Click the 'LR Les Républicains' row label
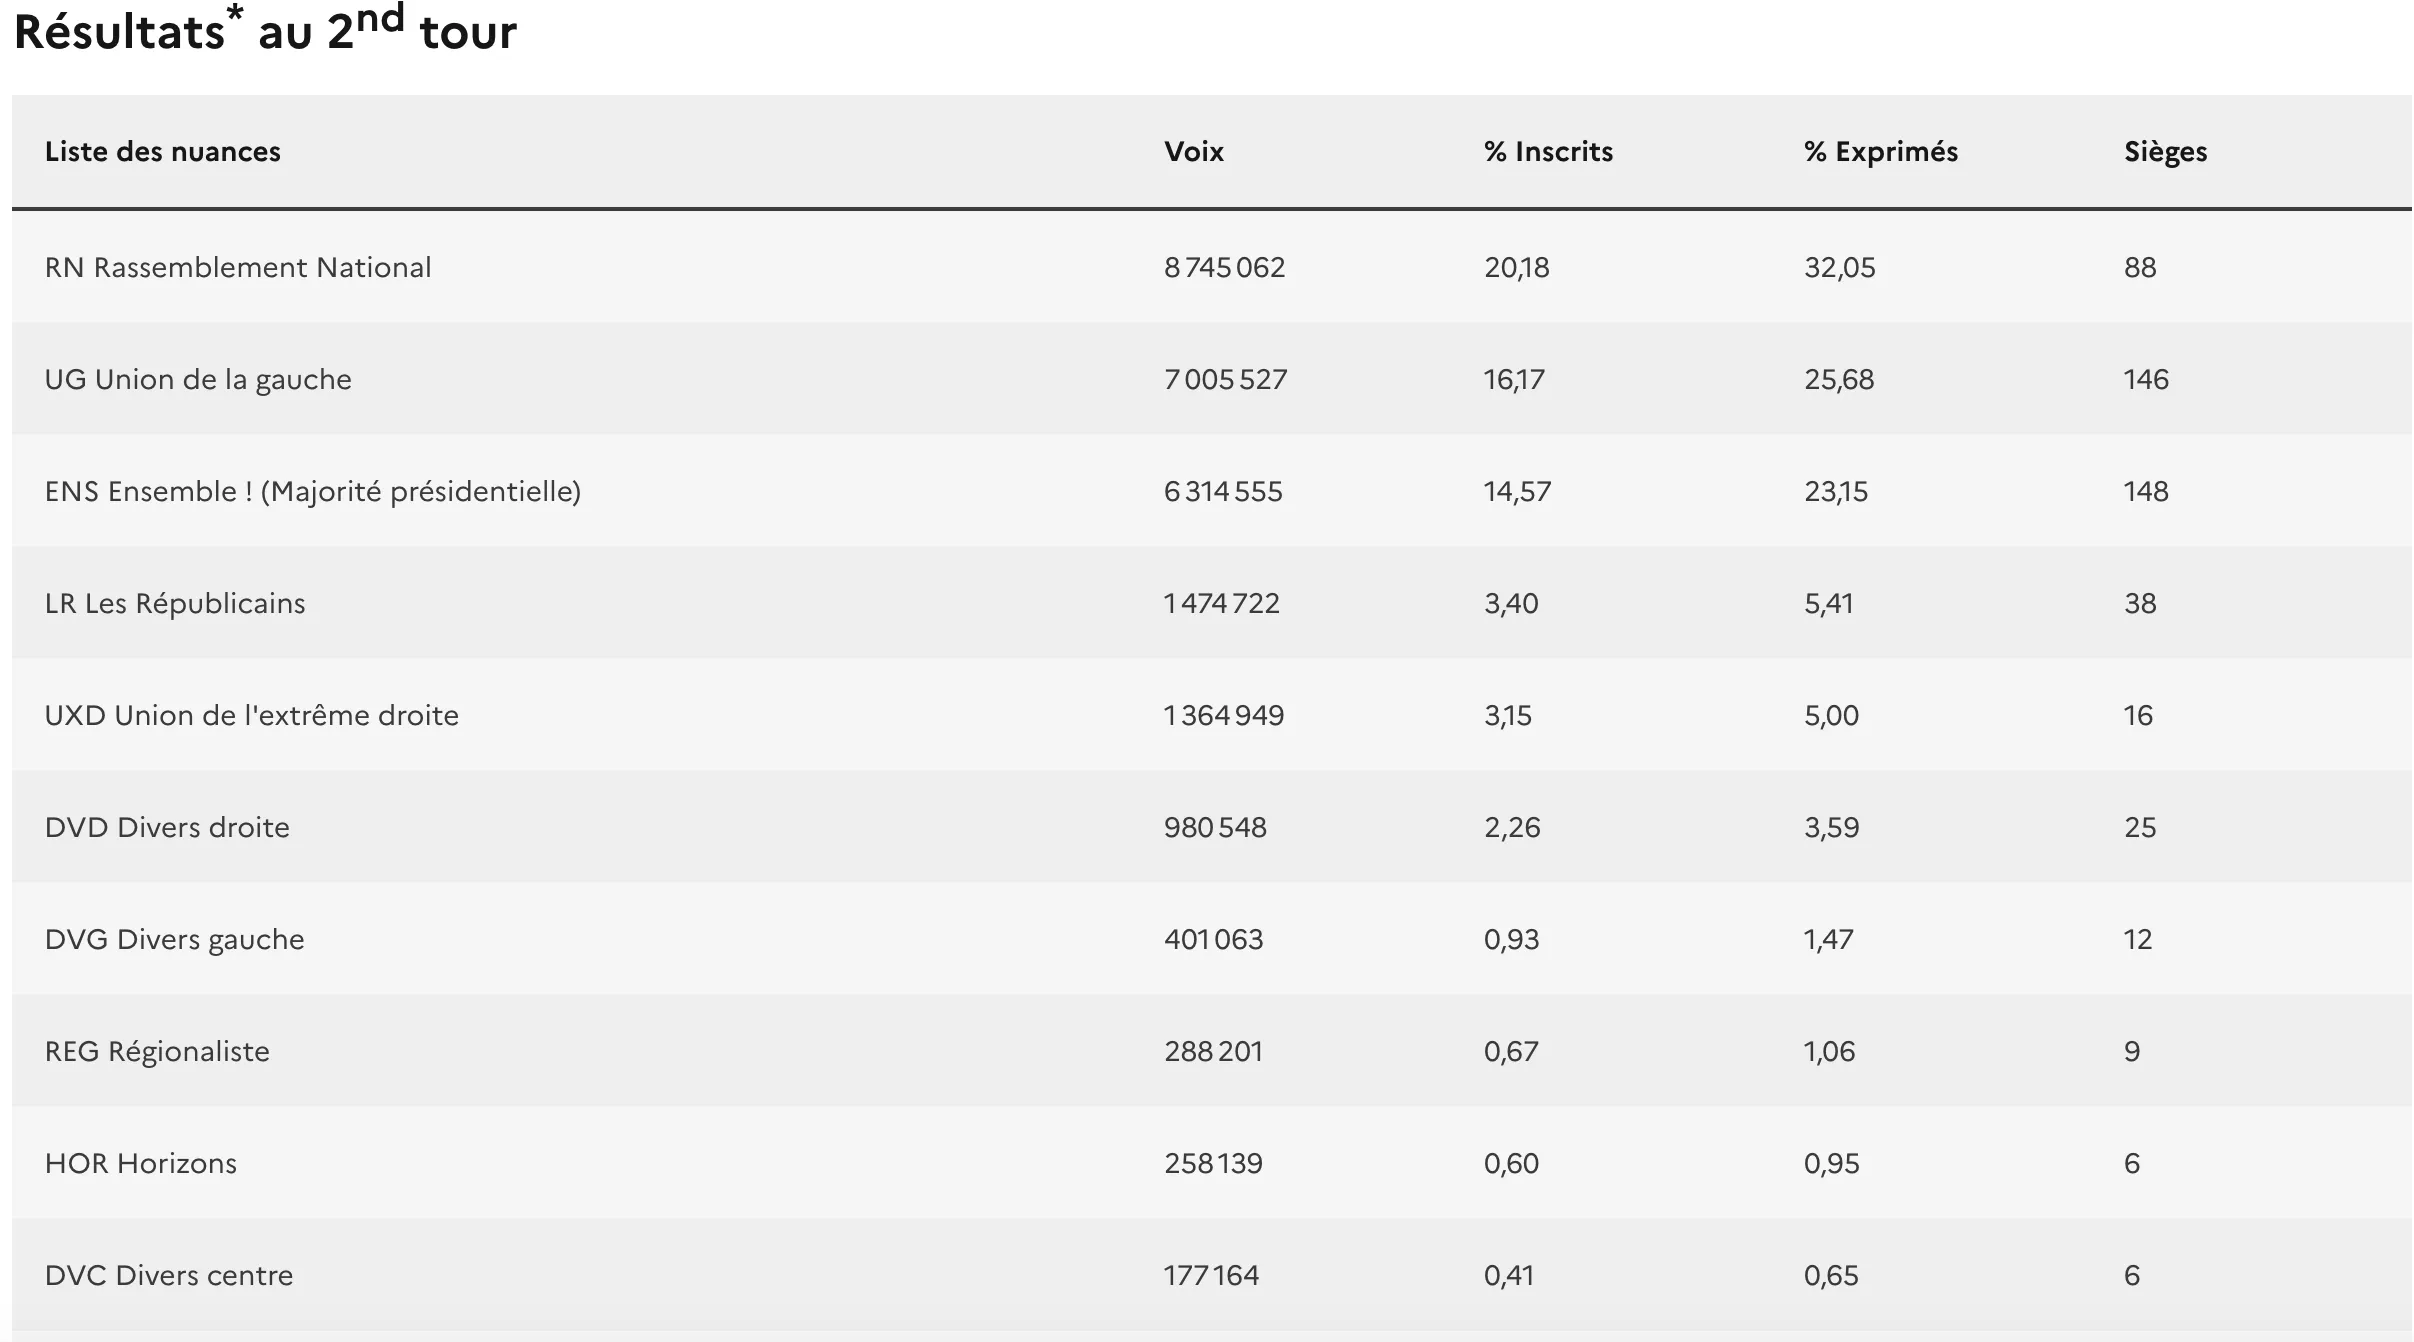The height and width of the screenshot is (1342, 2414). pyautogui.click(x=175, y=604)
